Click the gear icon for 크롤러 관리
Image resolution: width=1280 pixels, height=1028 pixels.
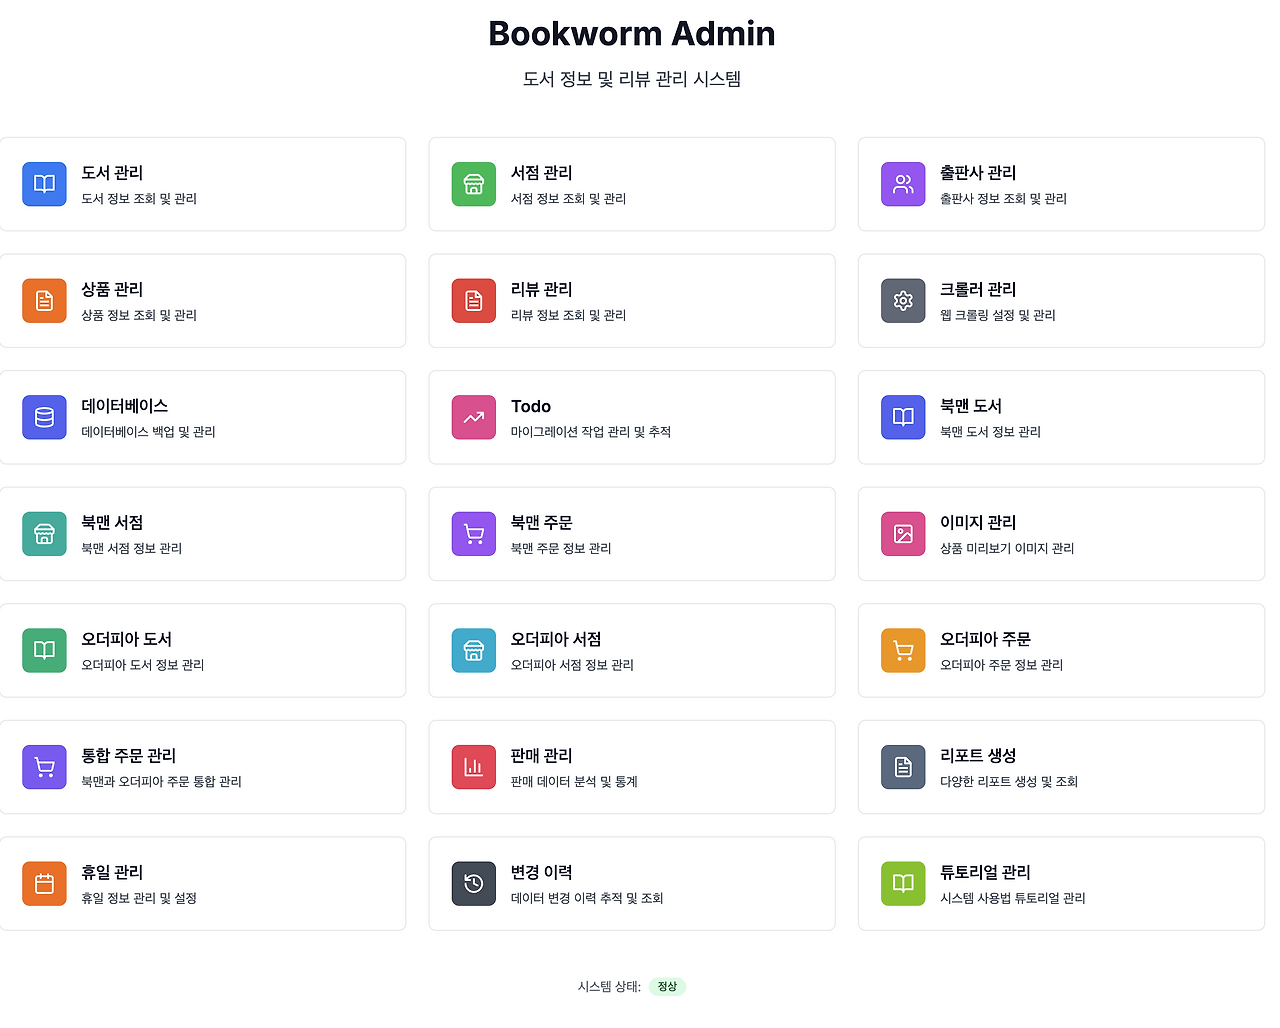[902, 301]
